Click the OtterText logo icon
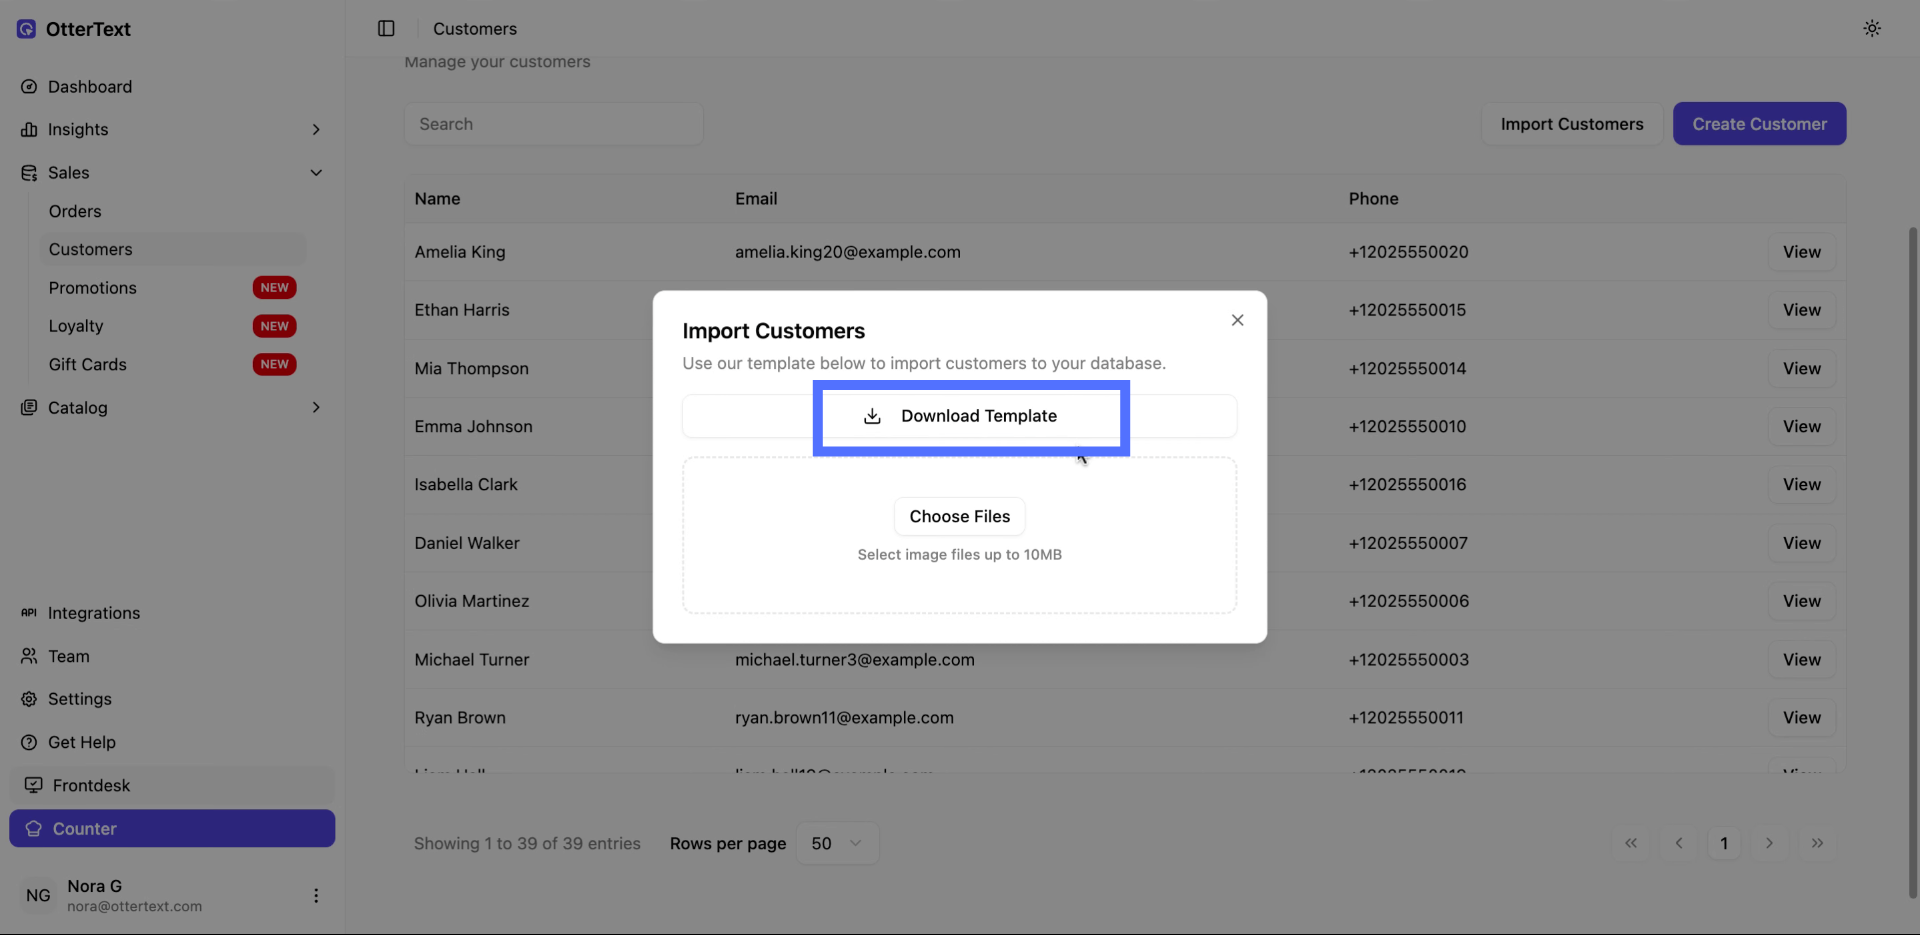 (26, 29)
